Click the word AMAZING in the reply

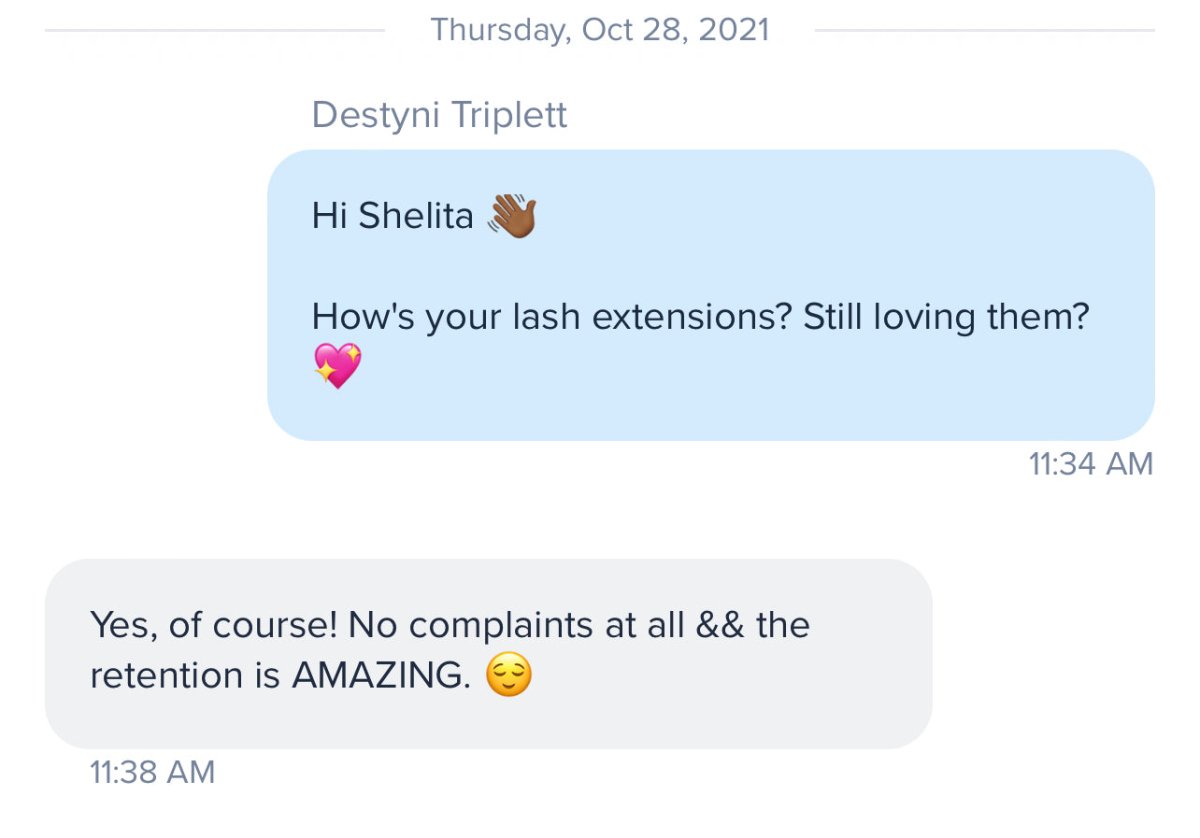coord(381,677)
